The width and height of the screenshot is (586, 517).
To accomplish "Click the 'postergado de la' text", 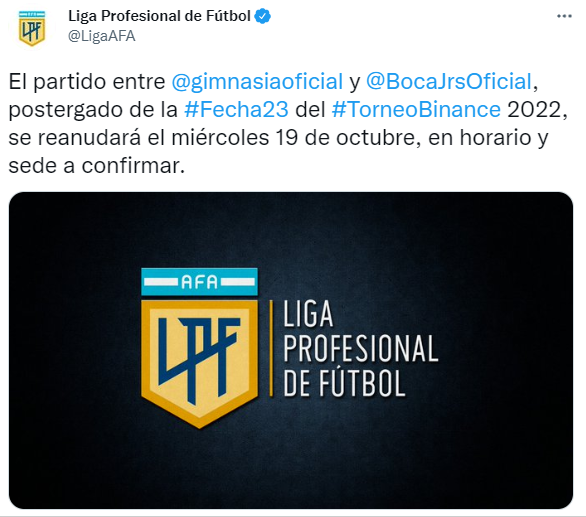I will click(93, 110).
